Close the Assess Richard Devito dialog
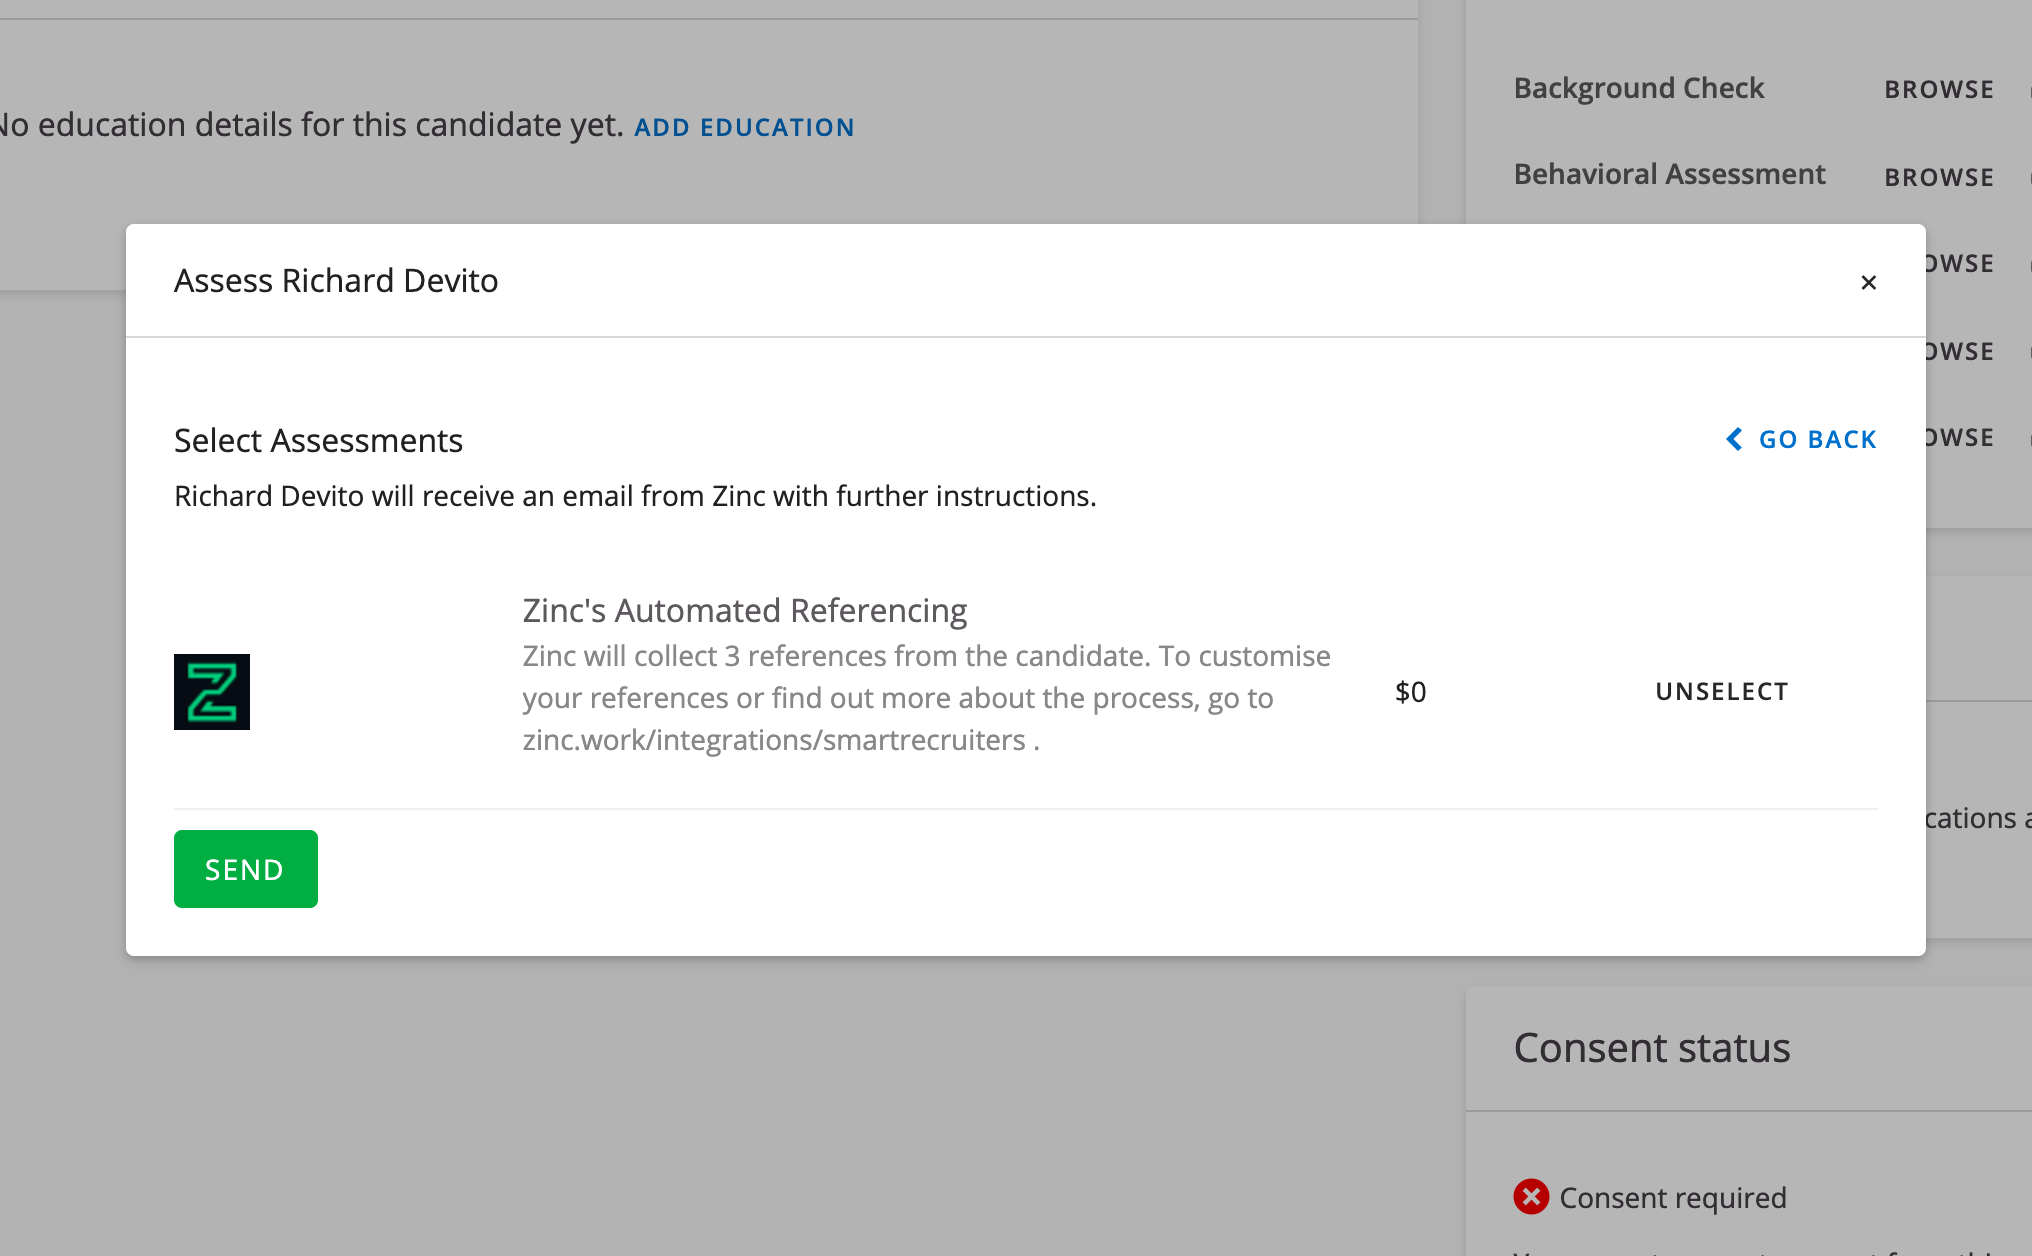 pyautogui.click(x=1868, y=283)
